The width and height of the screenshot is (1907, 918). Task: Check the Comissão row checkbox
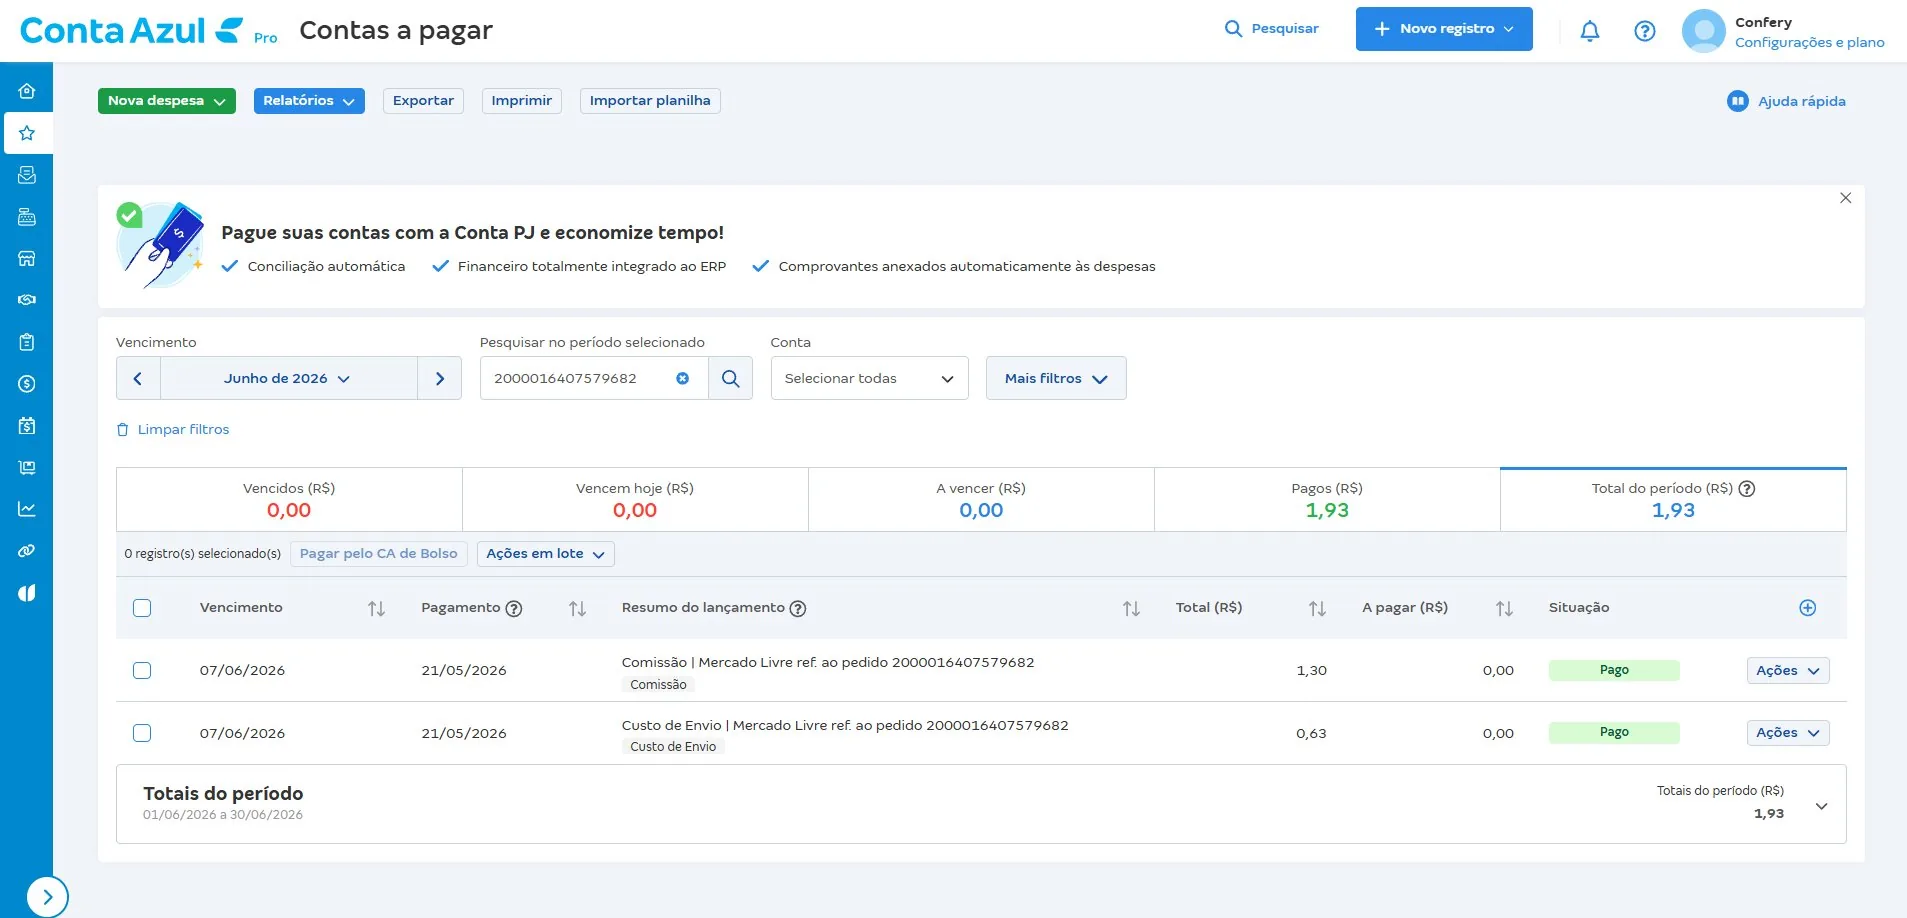[x=142, y=670]
